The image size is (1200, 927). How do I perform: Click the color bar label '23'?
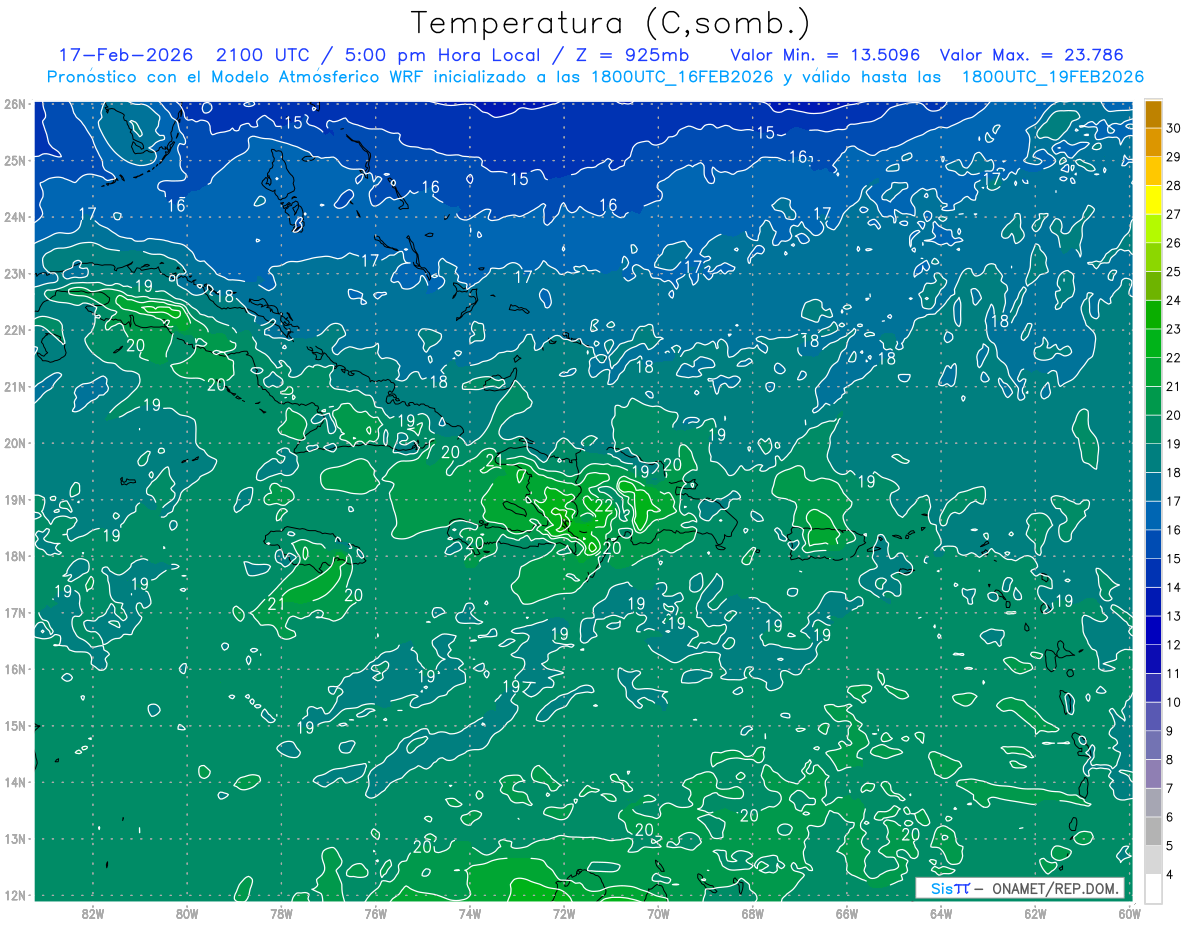[1174, 329]
